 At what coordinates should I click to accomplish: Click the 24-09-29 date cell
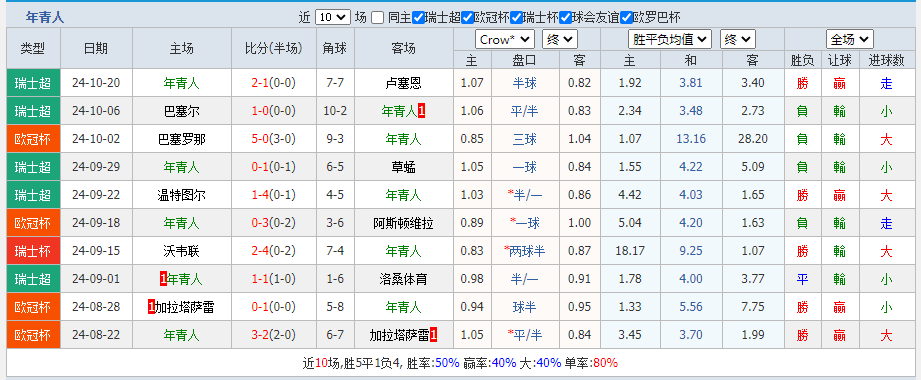96,167
